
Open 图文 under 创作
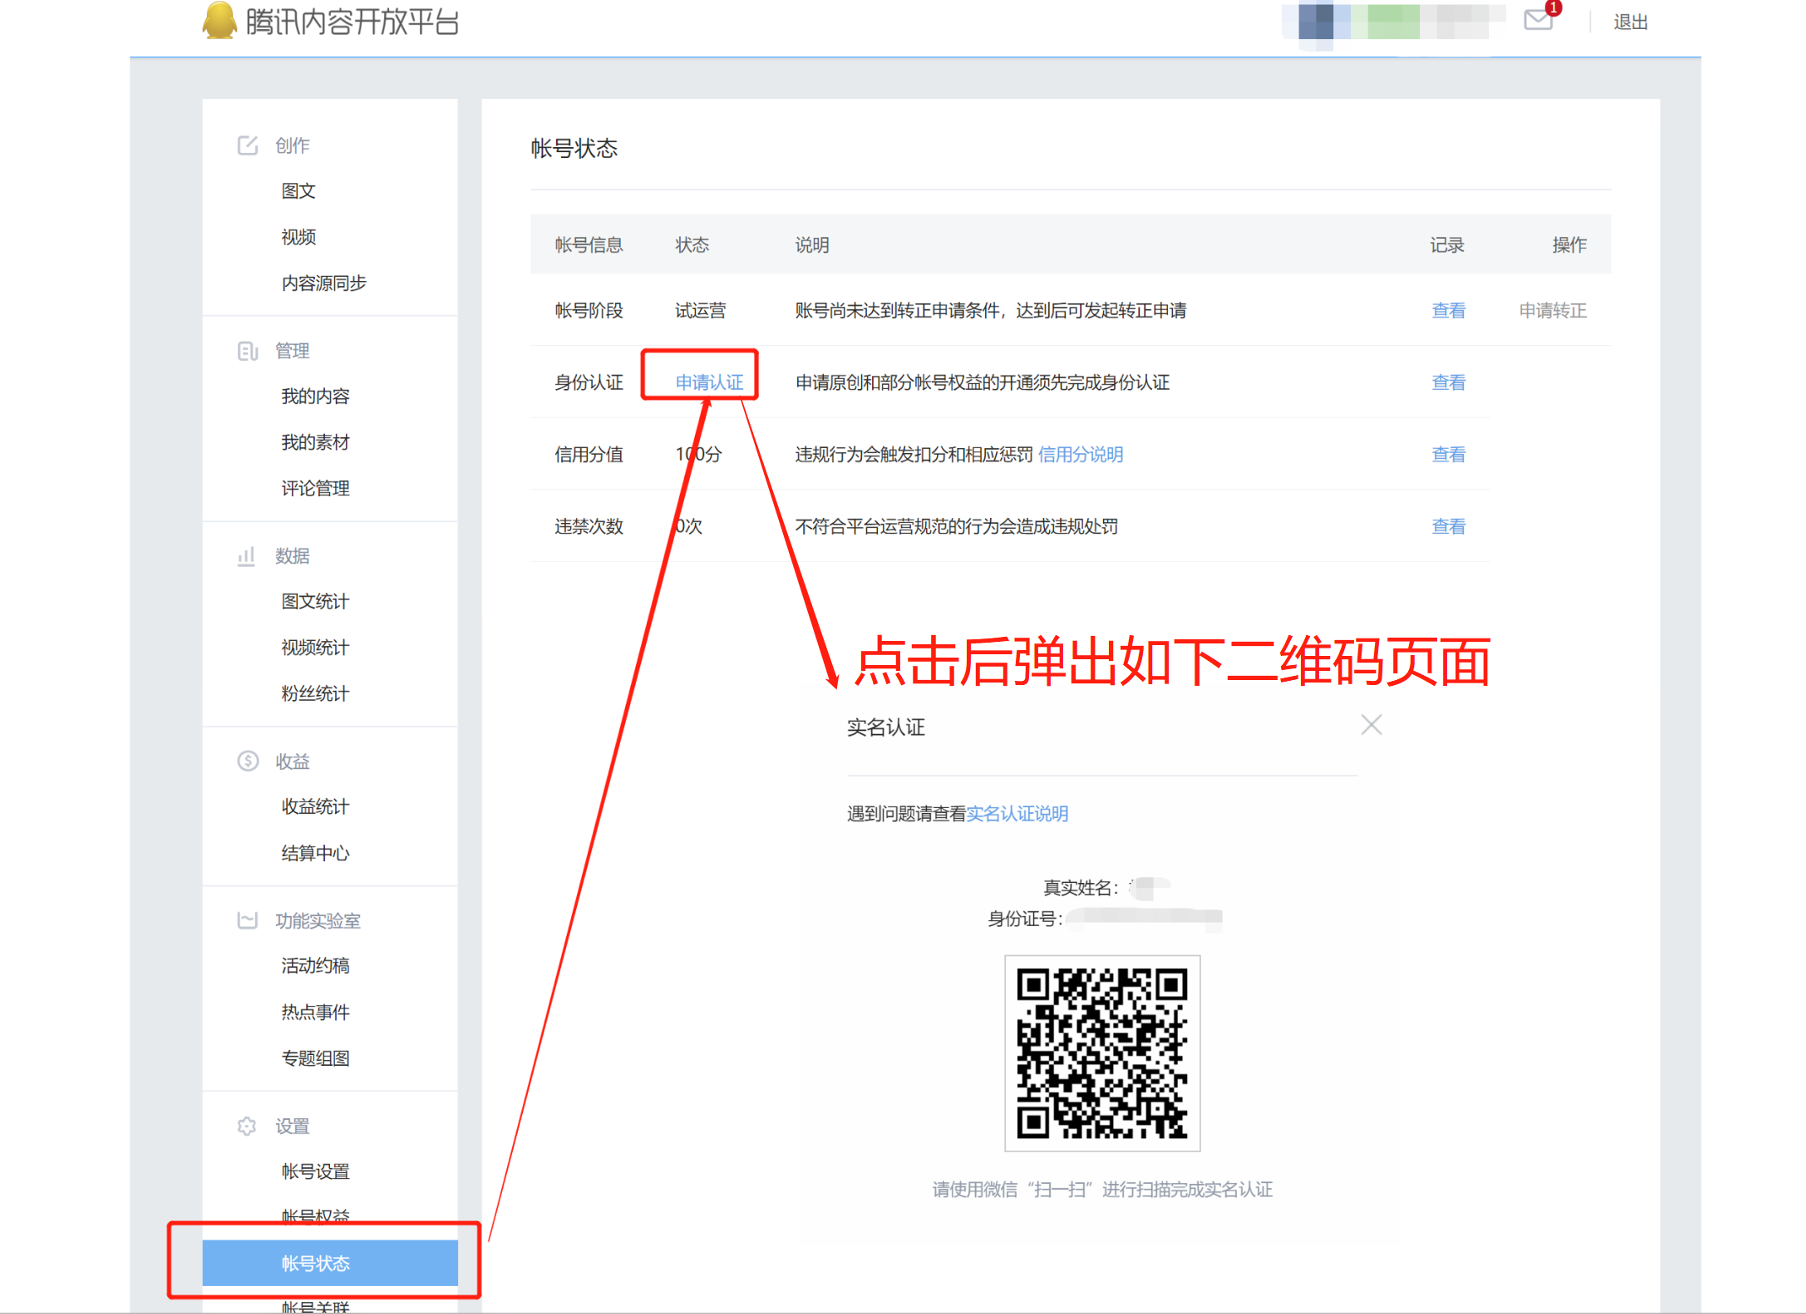click(x=298, y=191)
